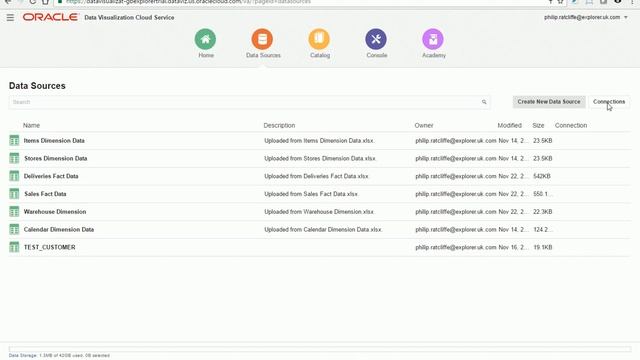Image resolution: width=640 pixels, height=360 pixels.
Task: Open Stores Dimension Data source
Action: tap(56, 158)
